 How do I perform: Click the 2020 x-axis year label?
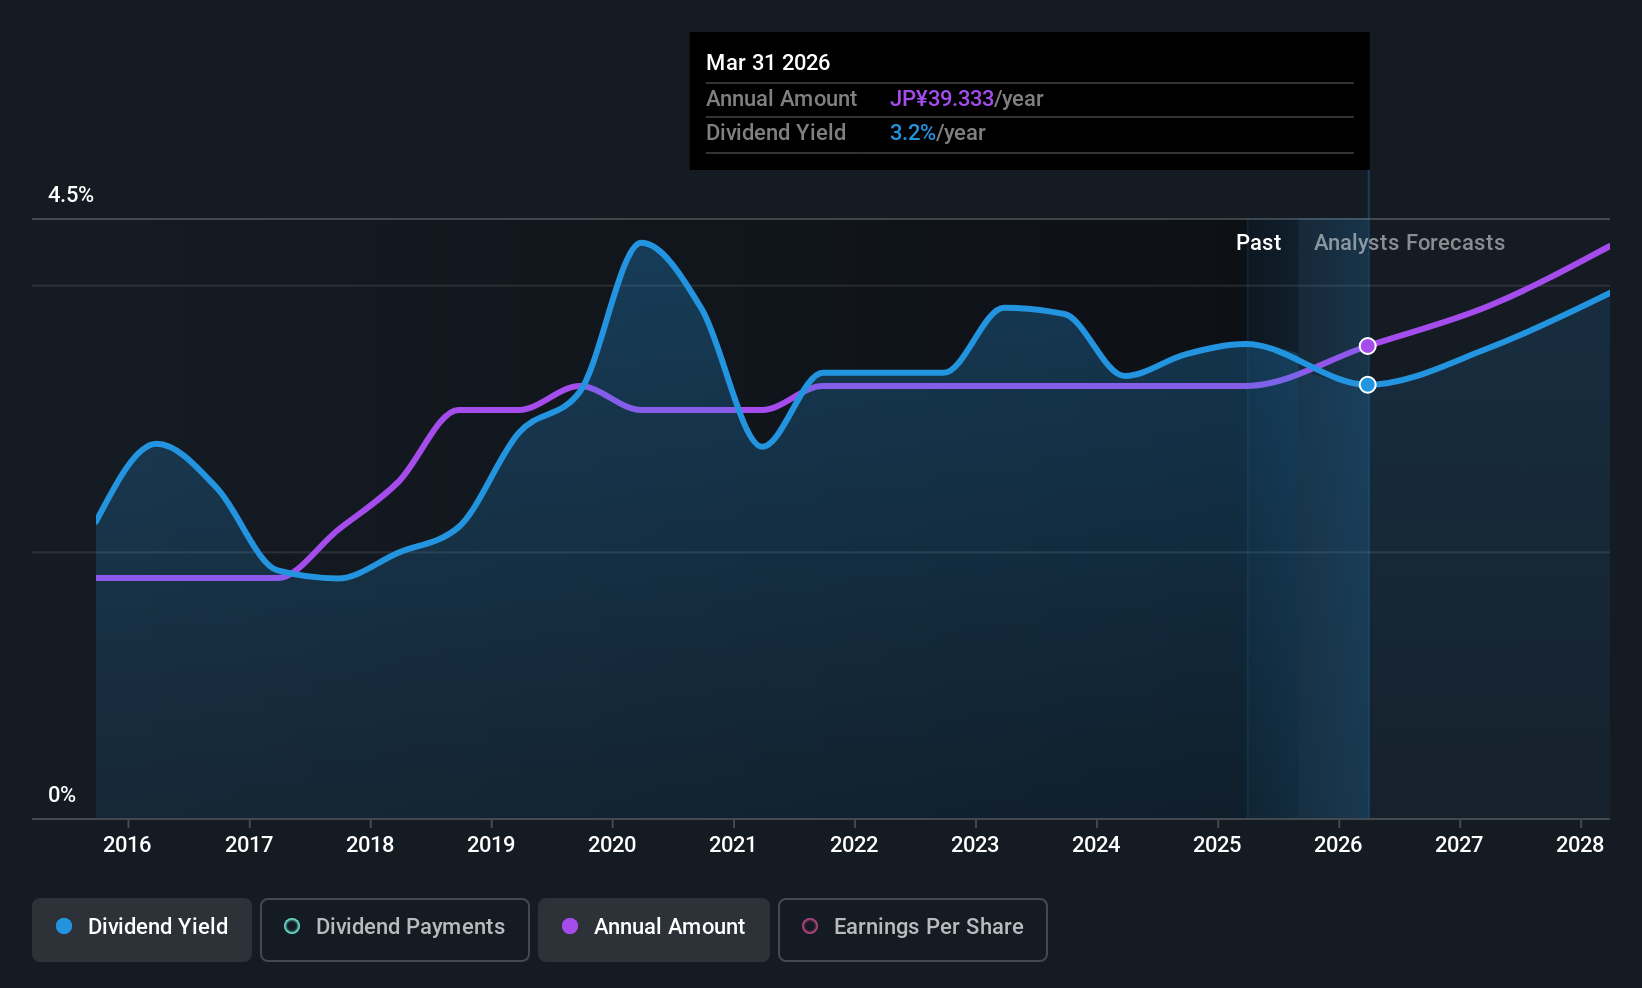(x=612, y=845)
